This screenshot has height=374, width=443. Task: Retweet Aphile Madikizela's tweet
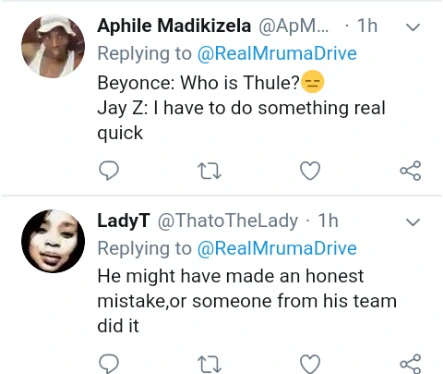click(209, 171)
